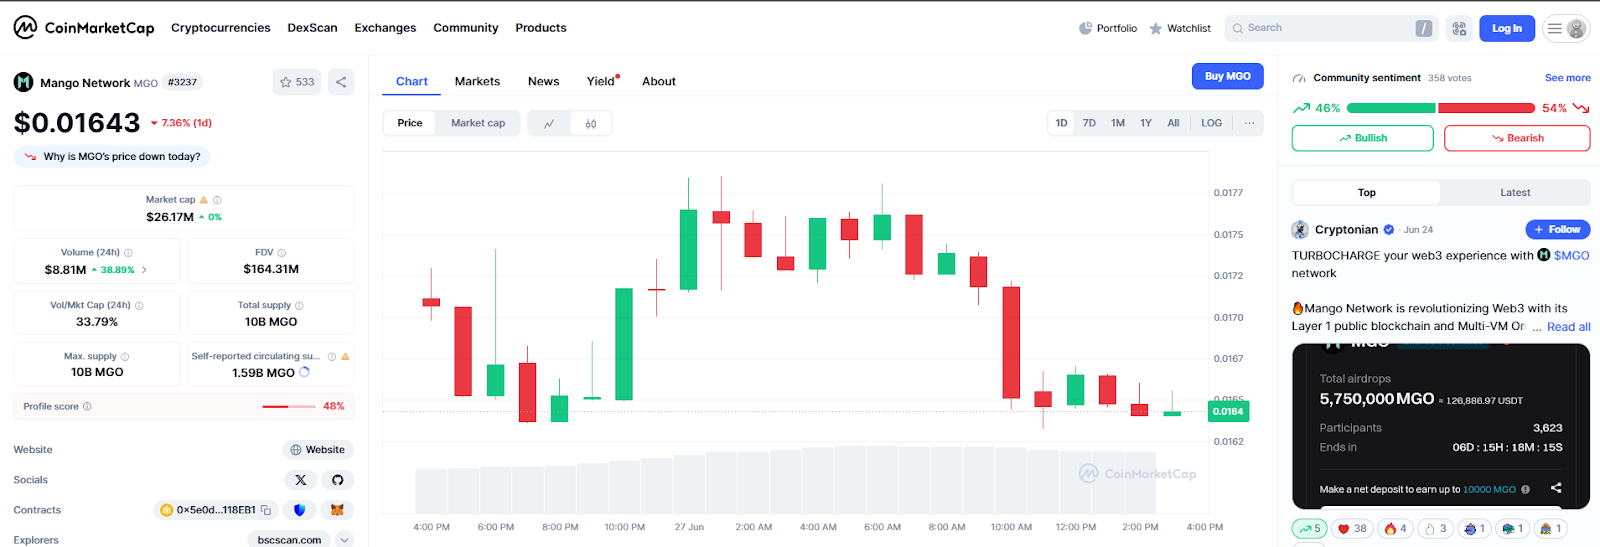This screenshot has height=547, width=1600.
Task: Click 'Why is MGO's price down today?'
Action: (112, 157)
